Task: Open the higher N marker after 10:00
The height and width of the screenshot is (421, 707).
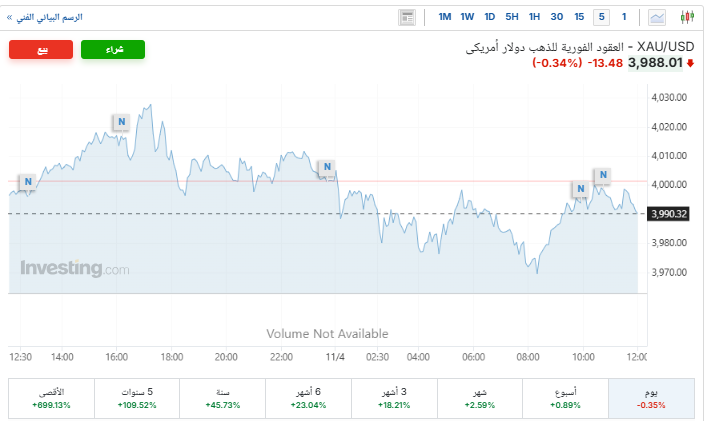Action: tap(602, 176)
